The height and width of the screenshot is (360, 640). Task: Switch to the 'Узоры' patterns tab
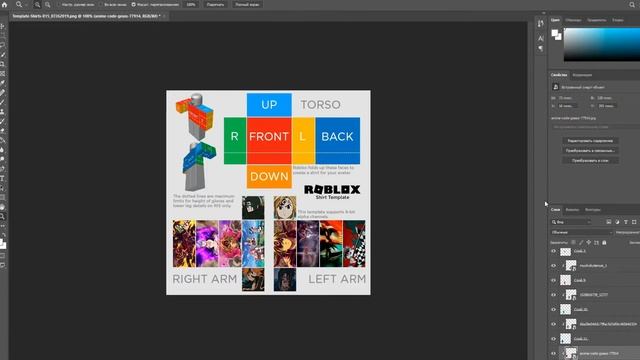(618, 20)
